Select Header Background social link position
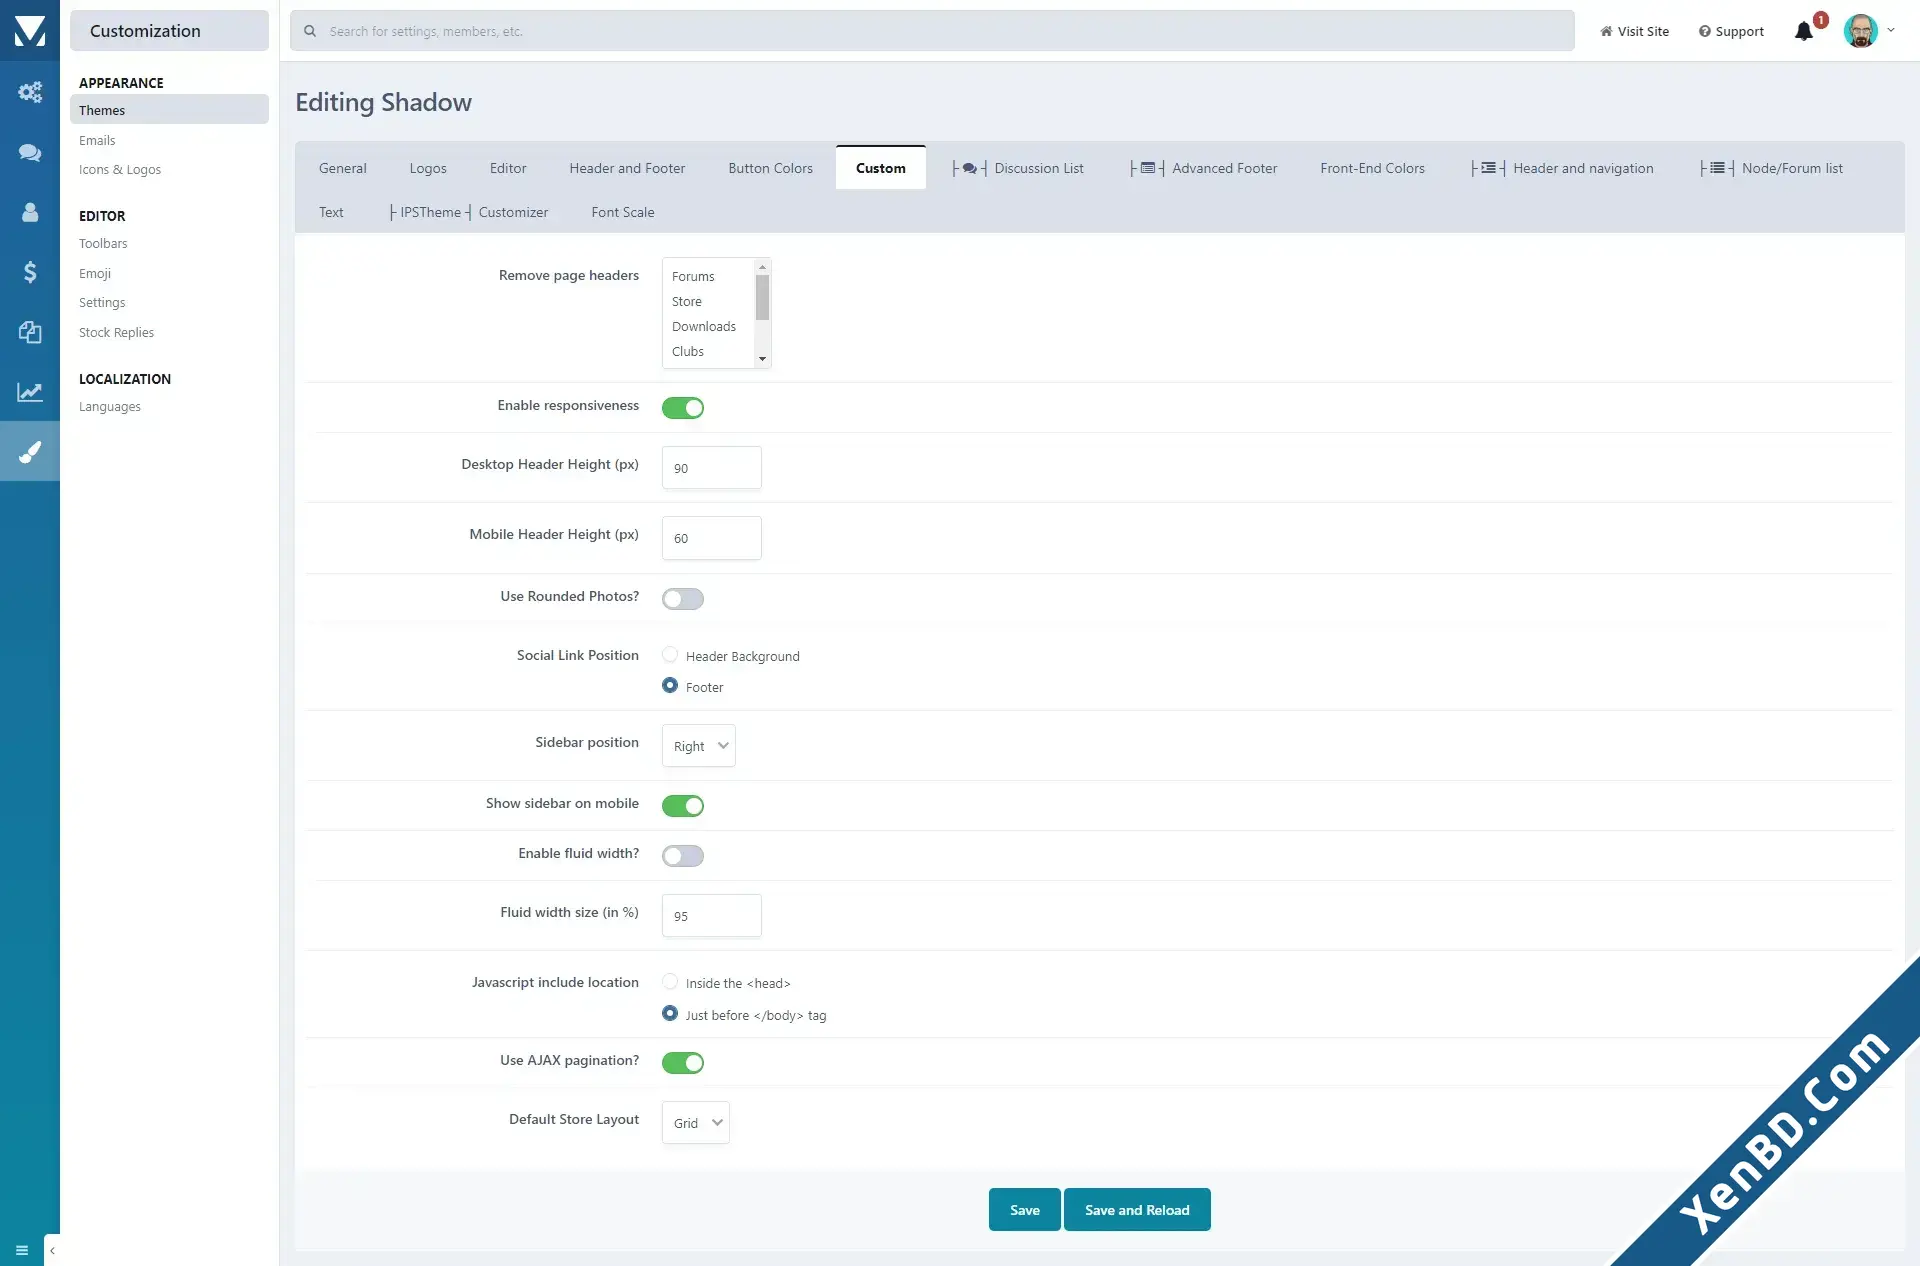The height and width of the screenshot is (1266, 1920). pyautogui.click(x=670, y=655)
